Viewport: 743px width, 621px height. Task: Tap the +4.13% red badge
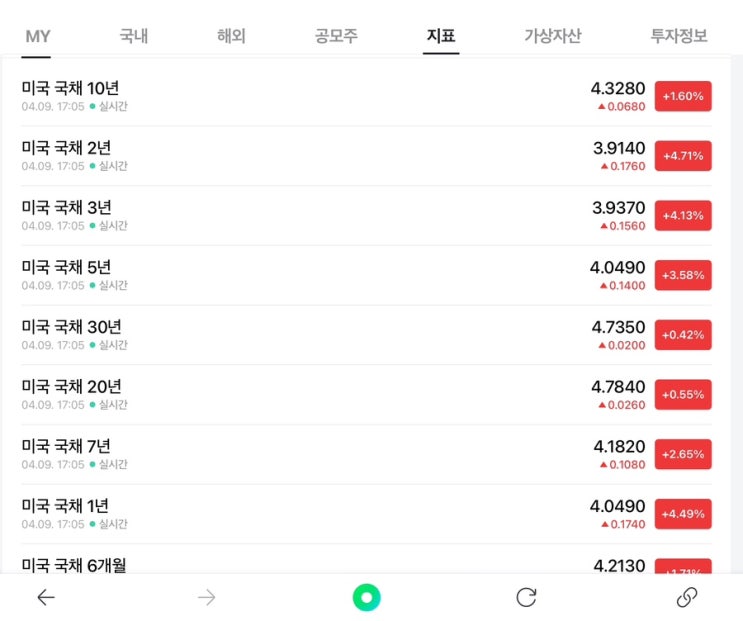point(683,216)
